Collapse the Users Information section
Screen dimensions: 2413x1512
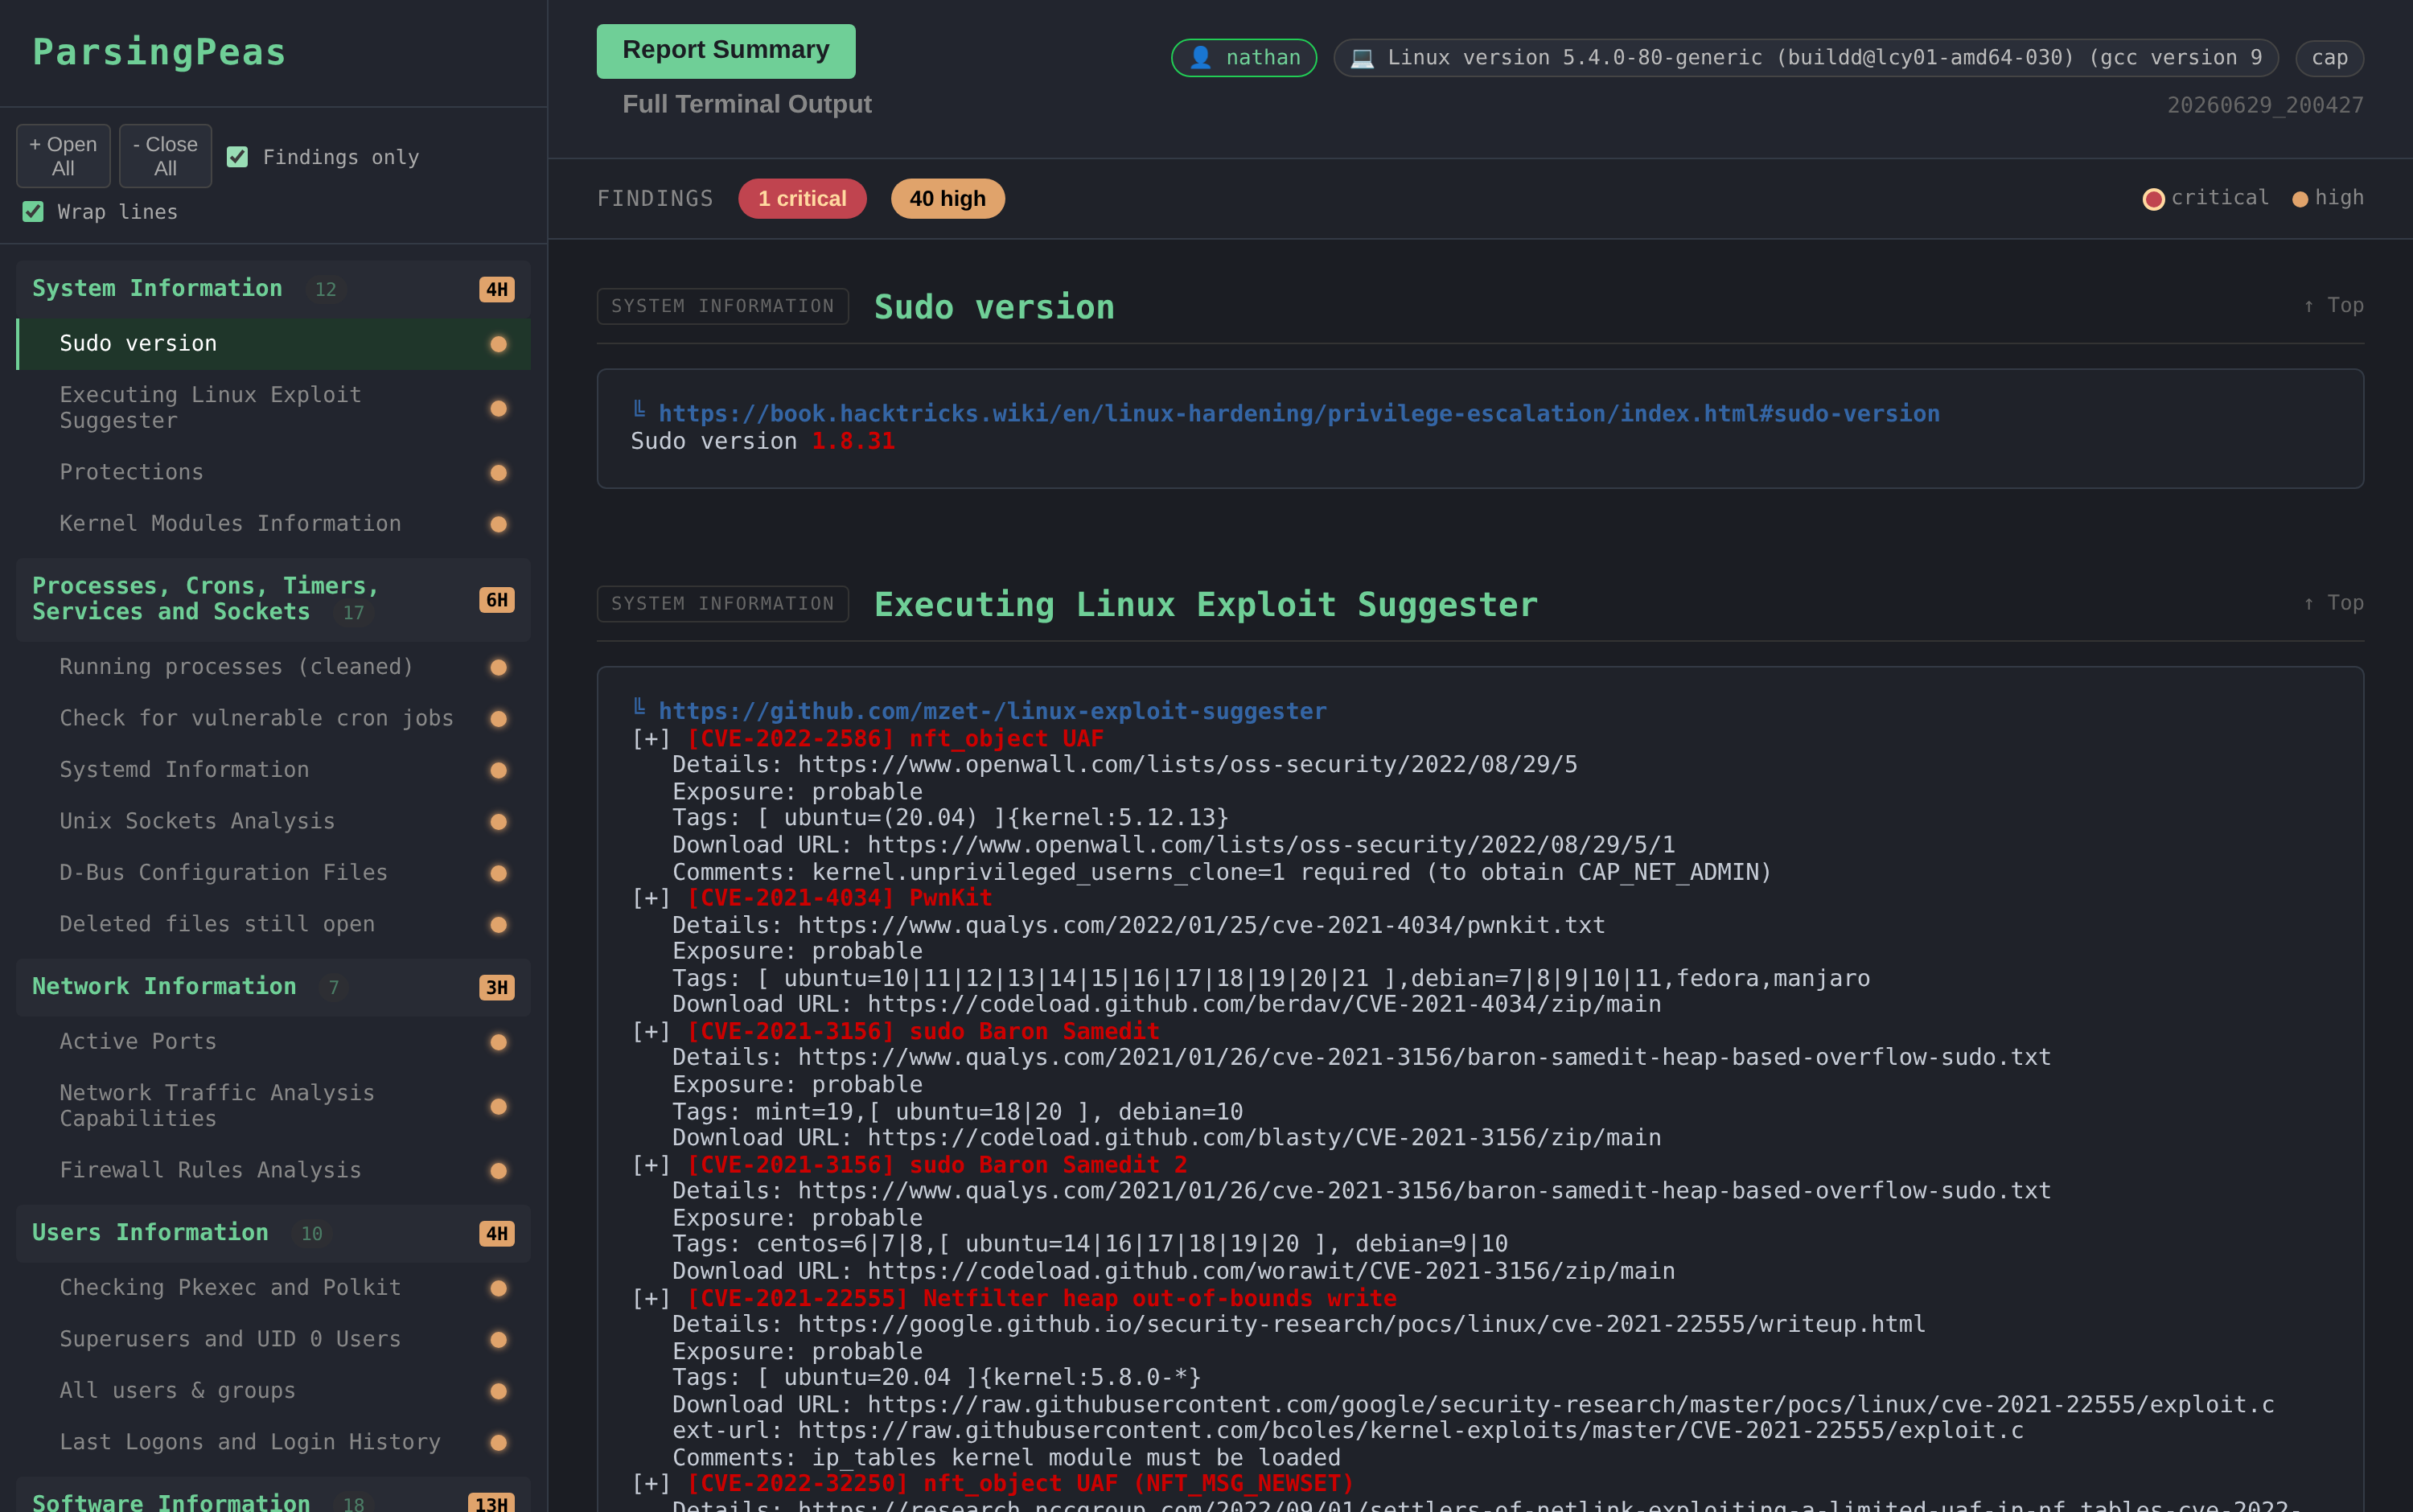[273, 1233]
